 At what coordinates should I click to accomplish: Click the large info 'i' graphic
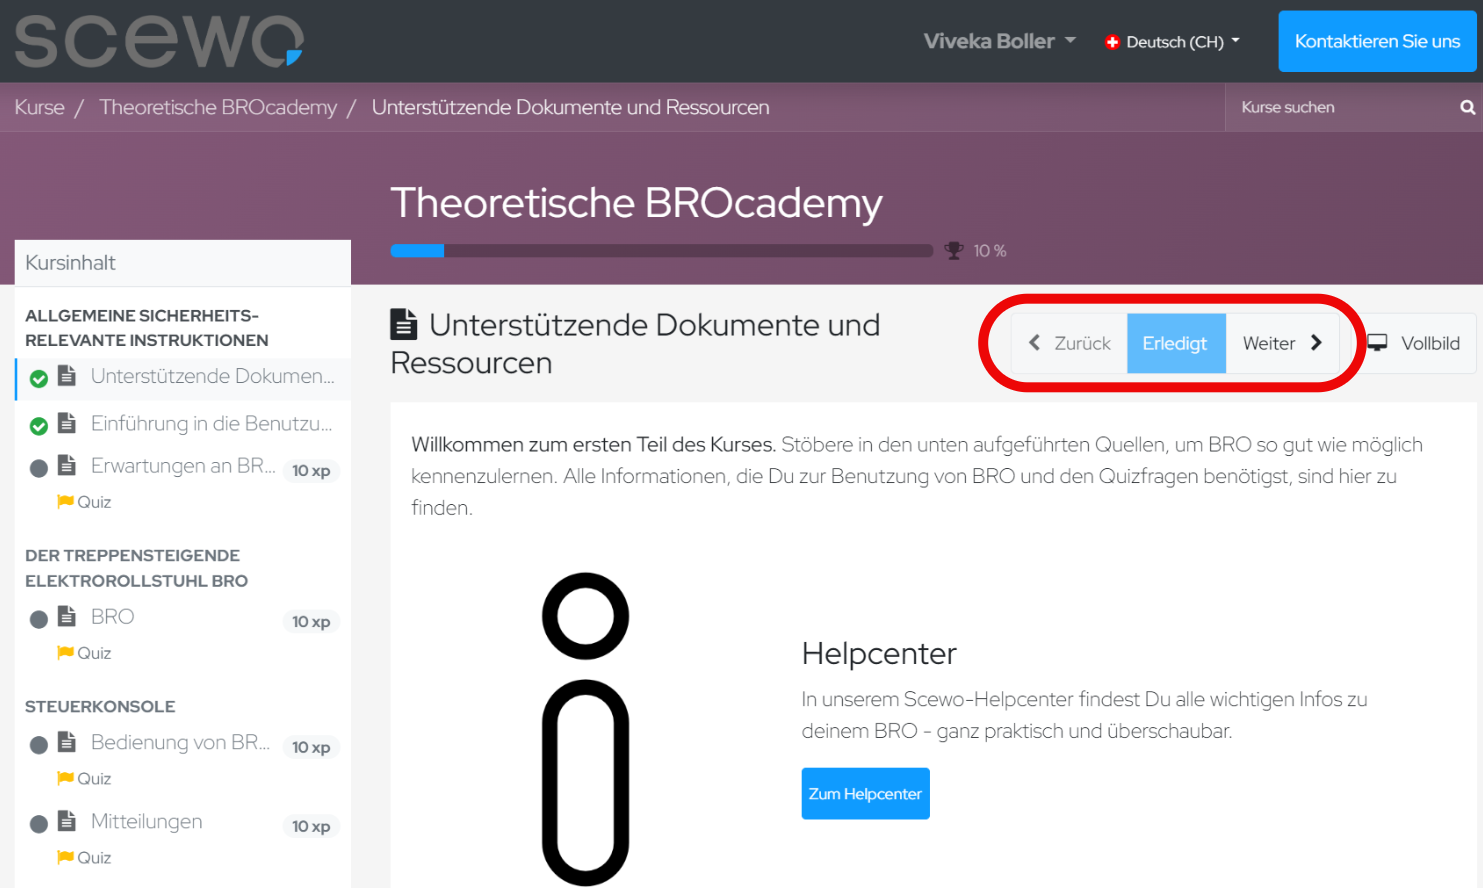point(585,729)
